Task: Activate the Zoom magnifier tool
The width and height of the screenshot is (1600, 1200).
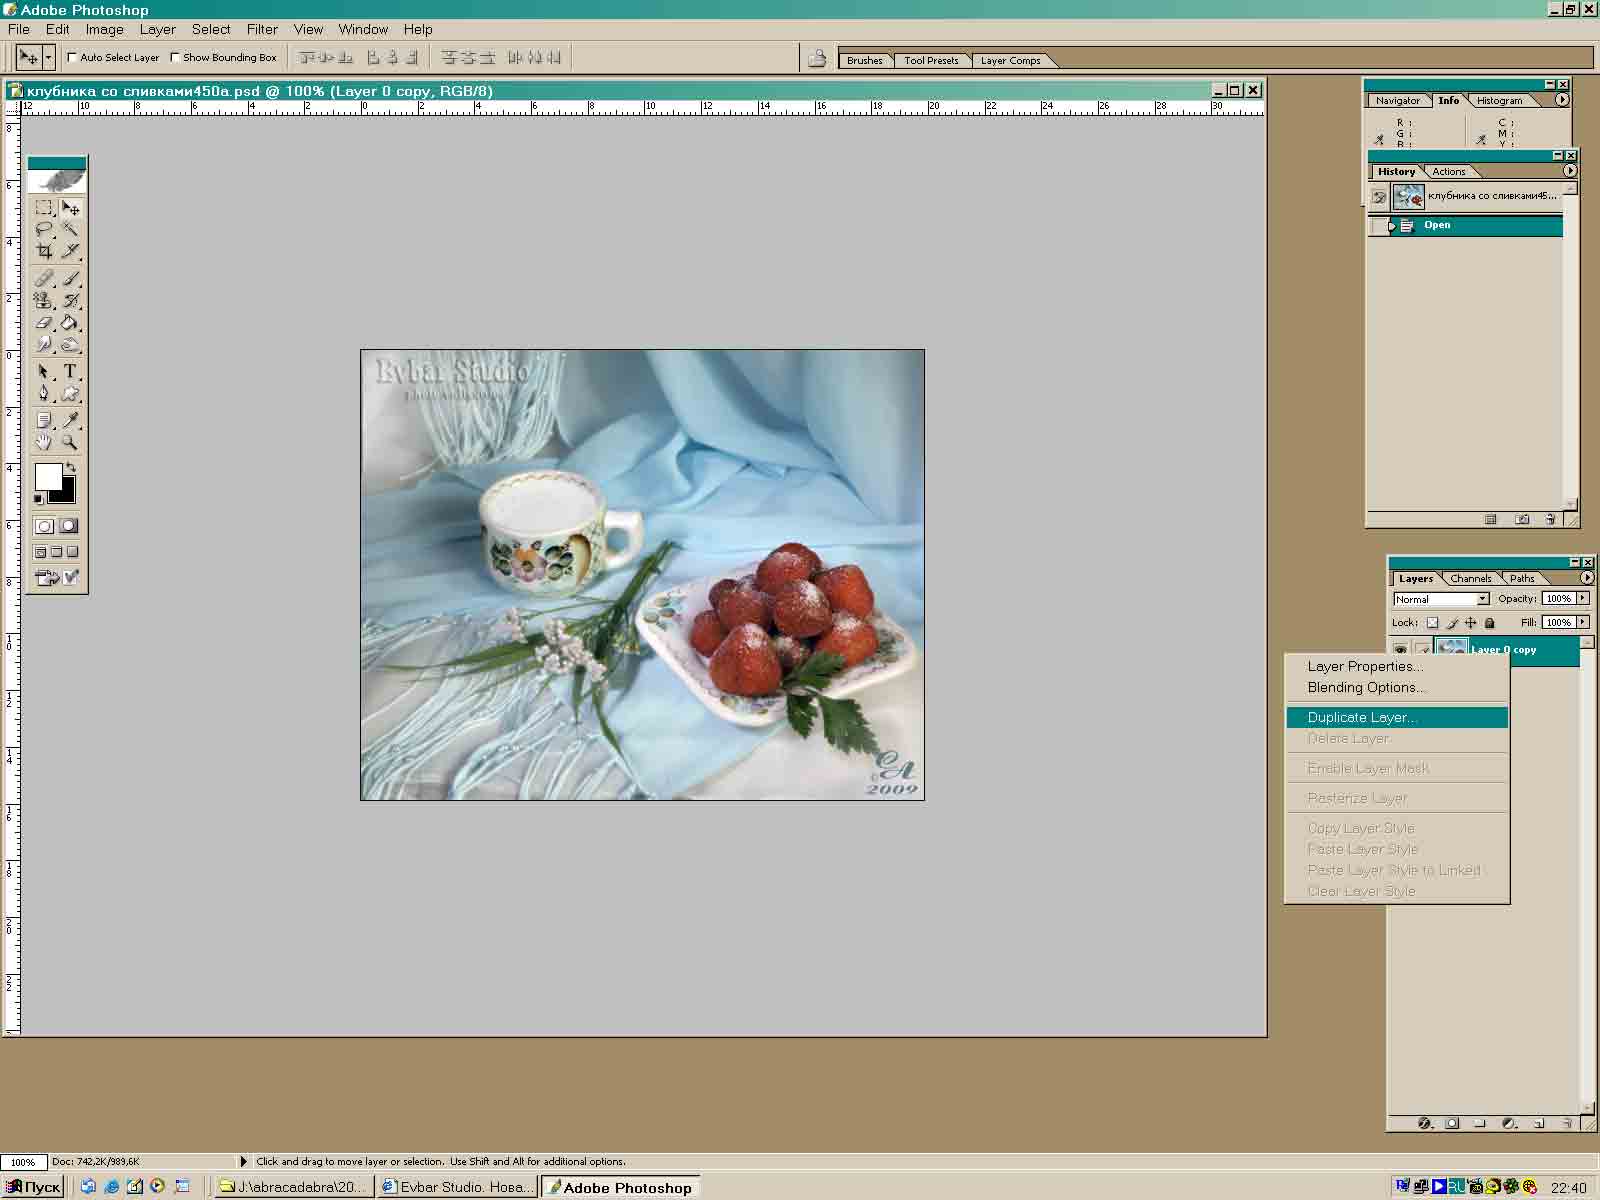Action: pos(70,442)
